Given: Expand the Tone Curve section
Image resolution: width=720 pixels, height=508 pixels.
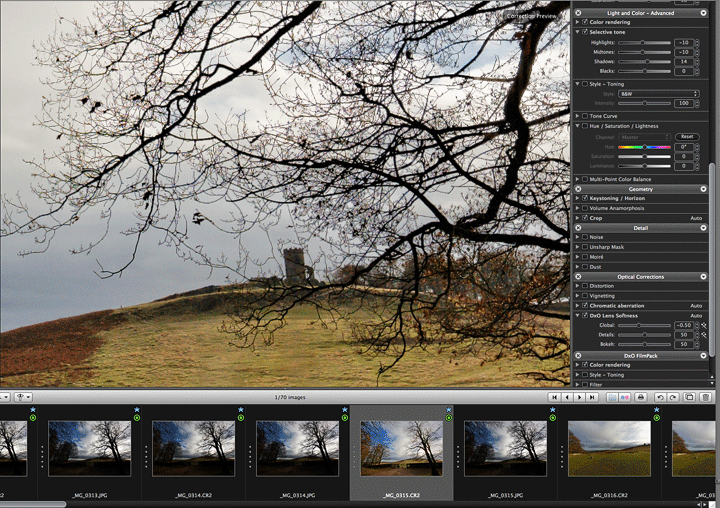Looking at the screenshot, I should coord(578,116).
